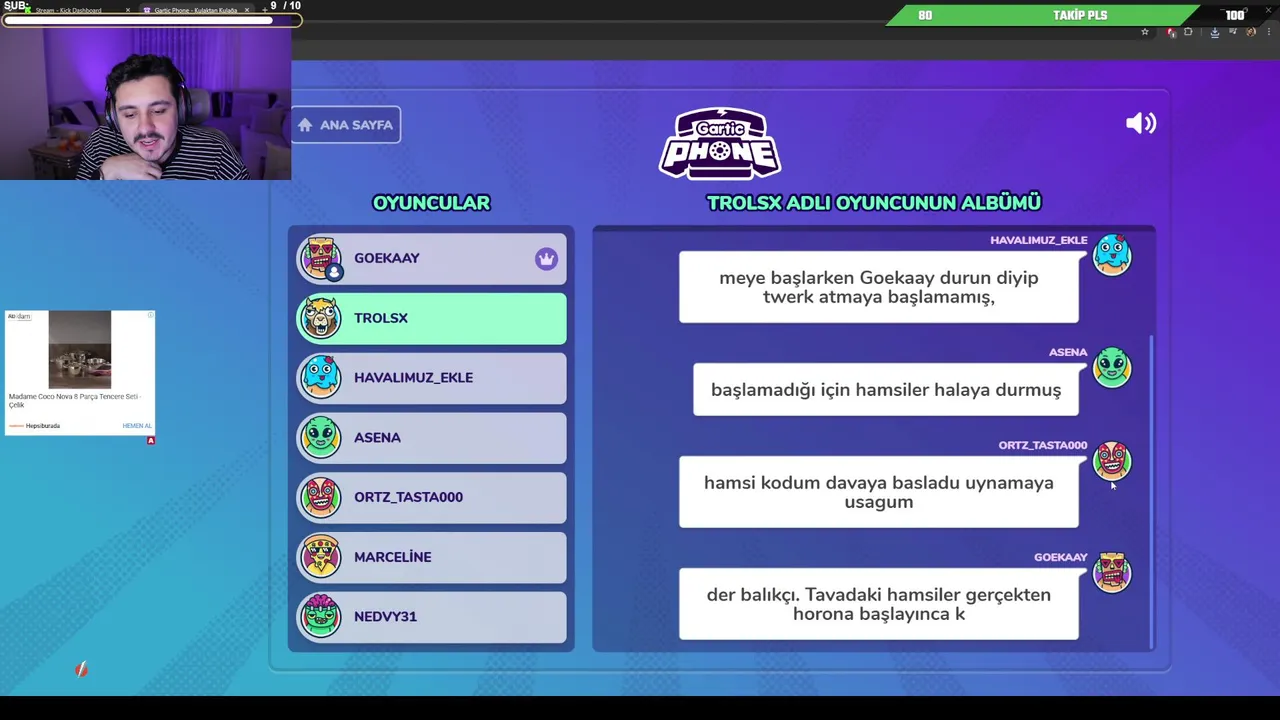Open a new browser tab with plus
This screenshot has width=1280, height=720.
(264, 9)
